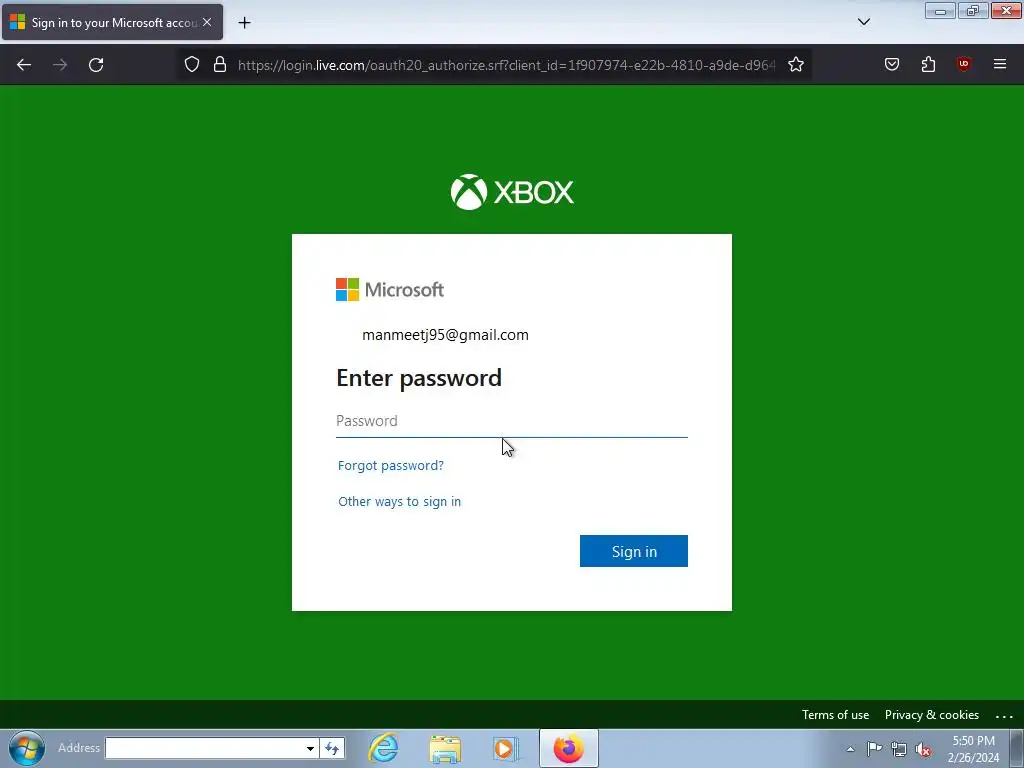Click the manmeetj95@gmail.com account text
The image size is (1024, 768).
445,335
